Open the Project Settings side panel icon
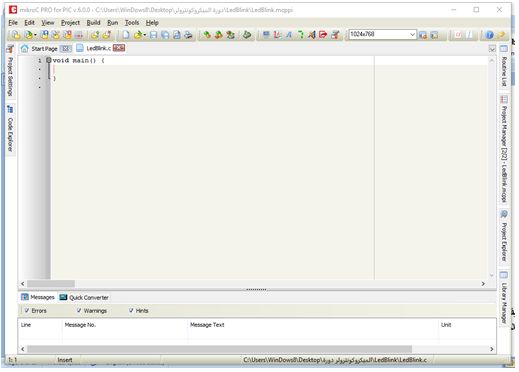 10,49
